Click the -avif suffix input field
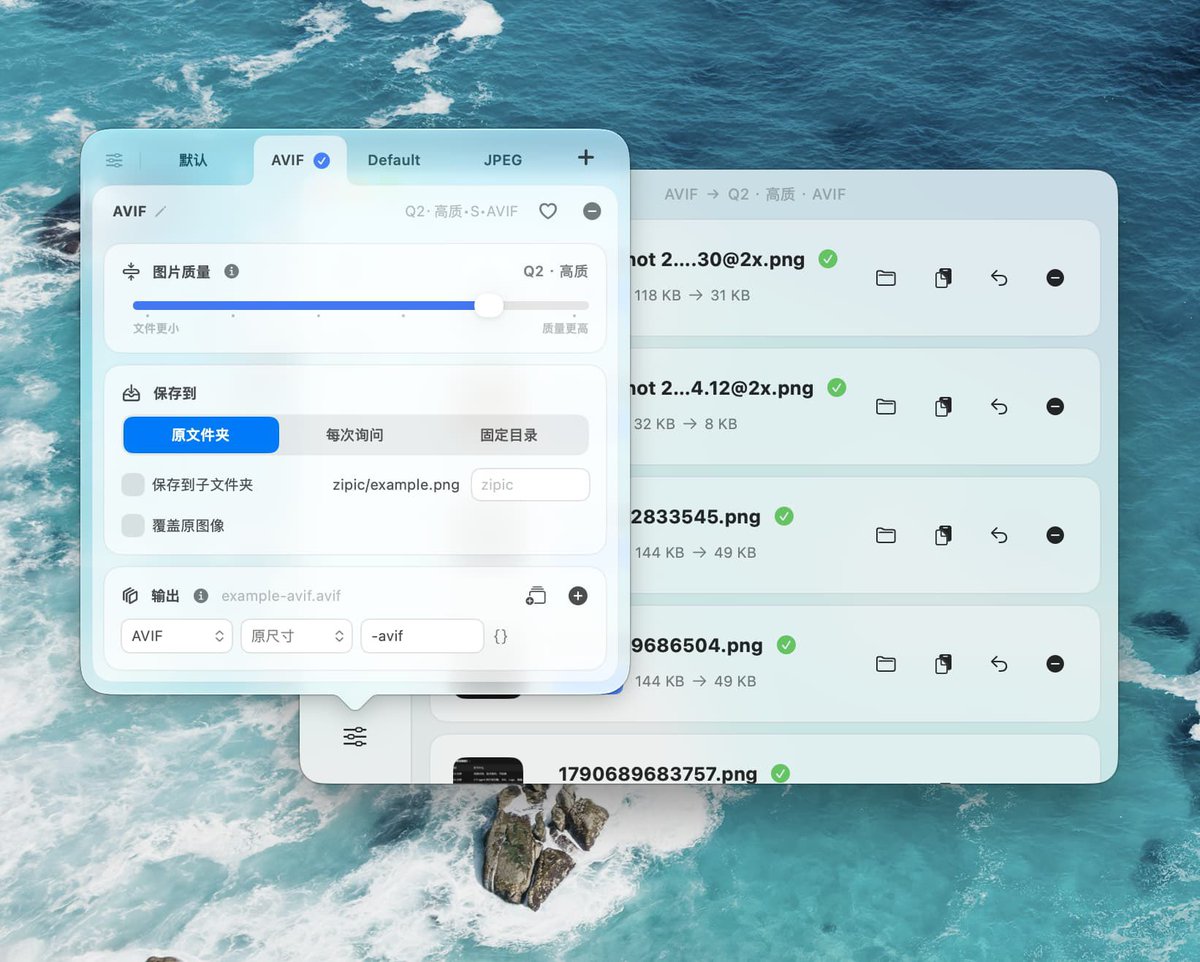Image resolution: width=1200 pixels, height=962 pixels. pos(422,636)
